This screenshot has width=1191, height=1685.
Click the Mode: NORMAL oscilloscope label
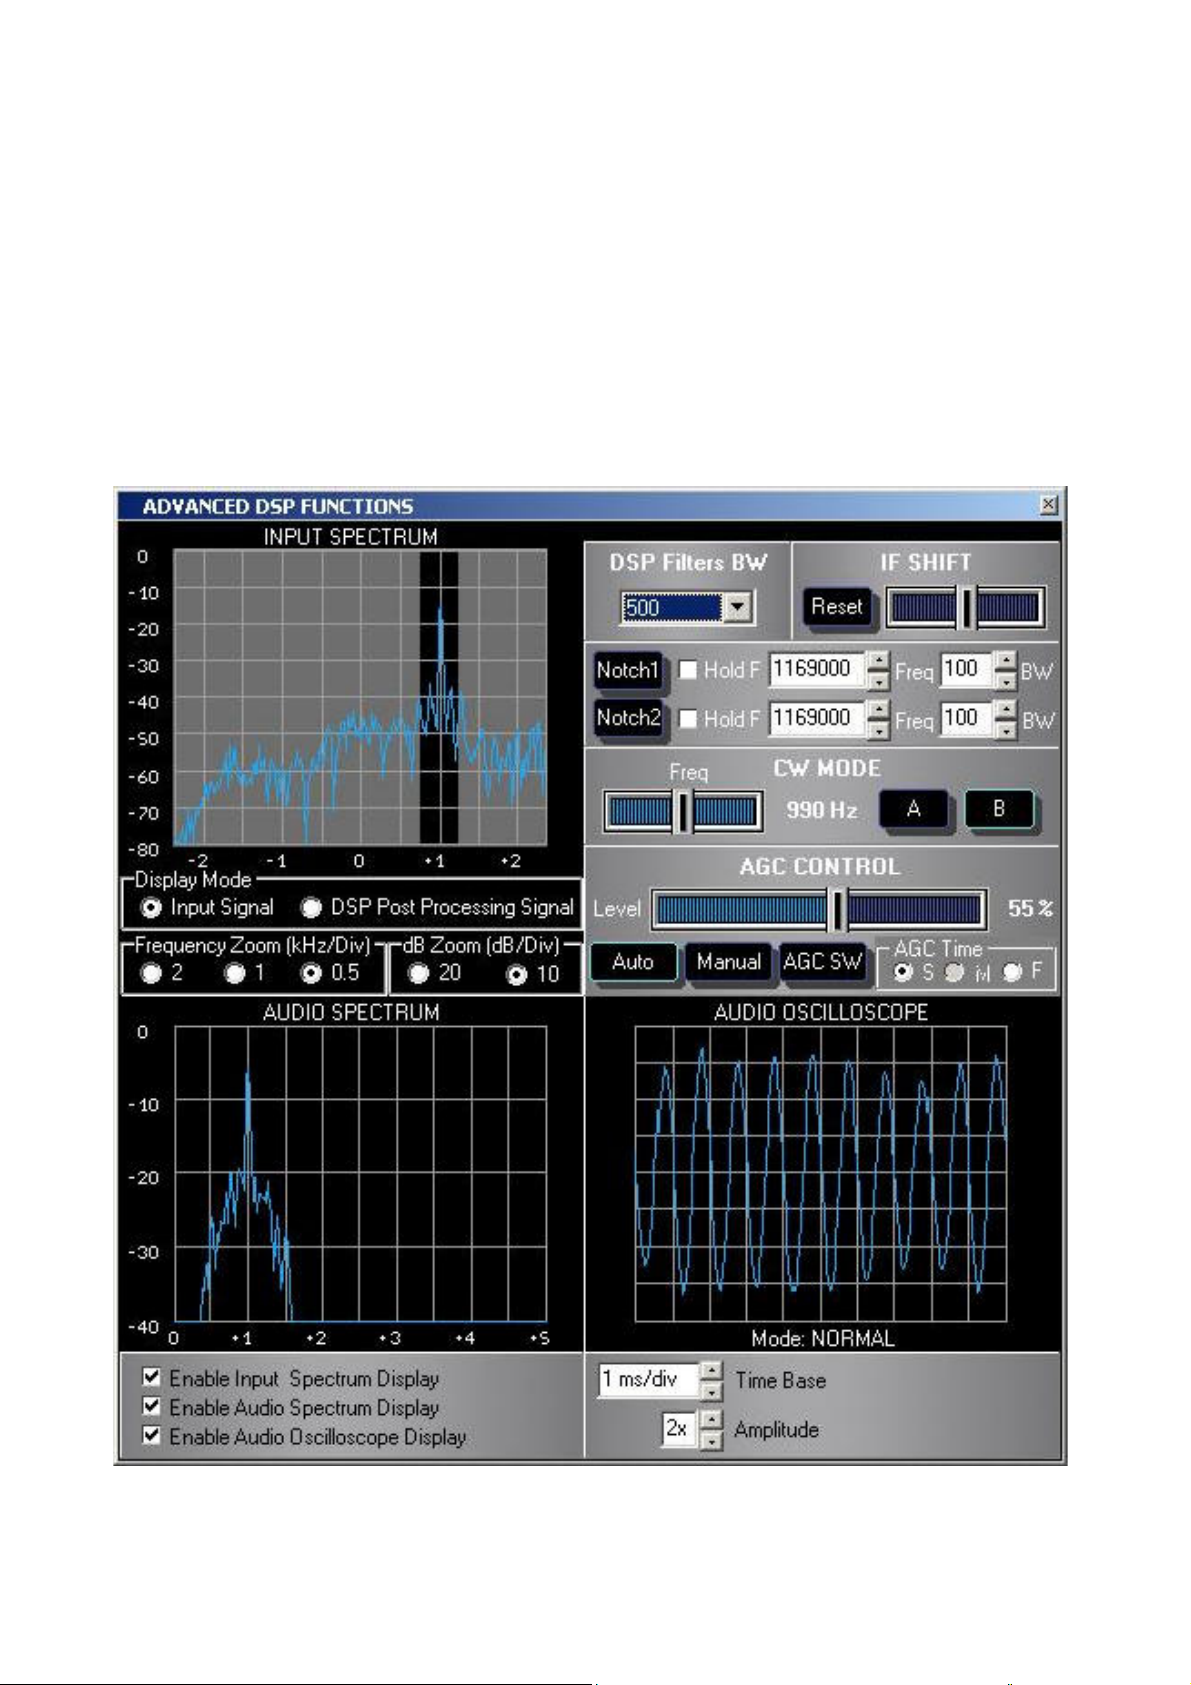point(822,1338)
